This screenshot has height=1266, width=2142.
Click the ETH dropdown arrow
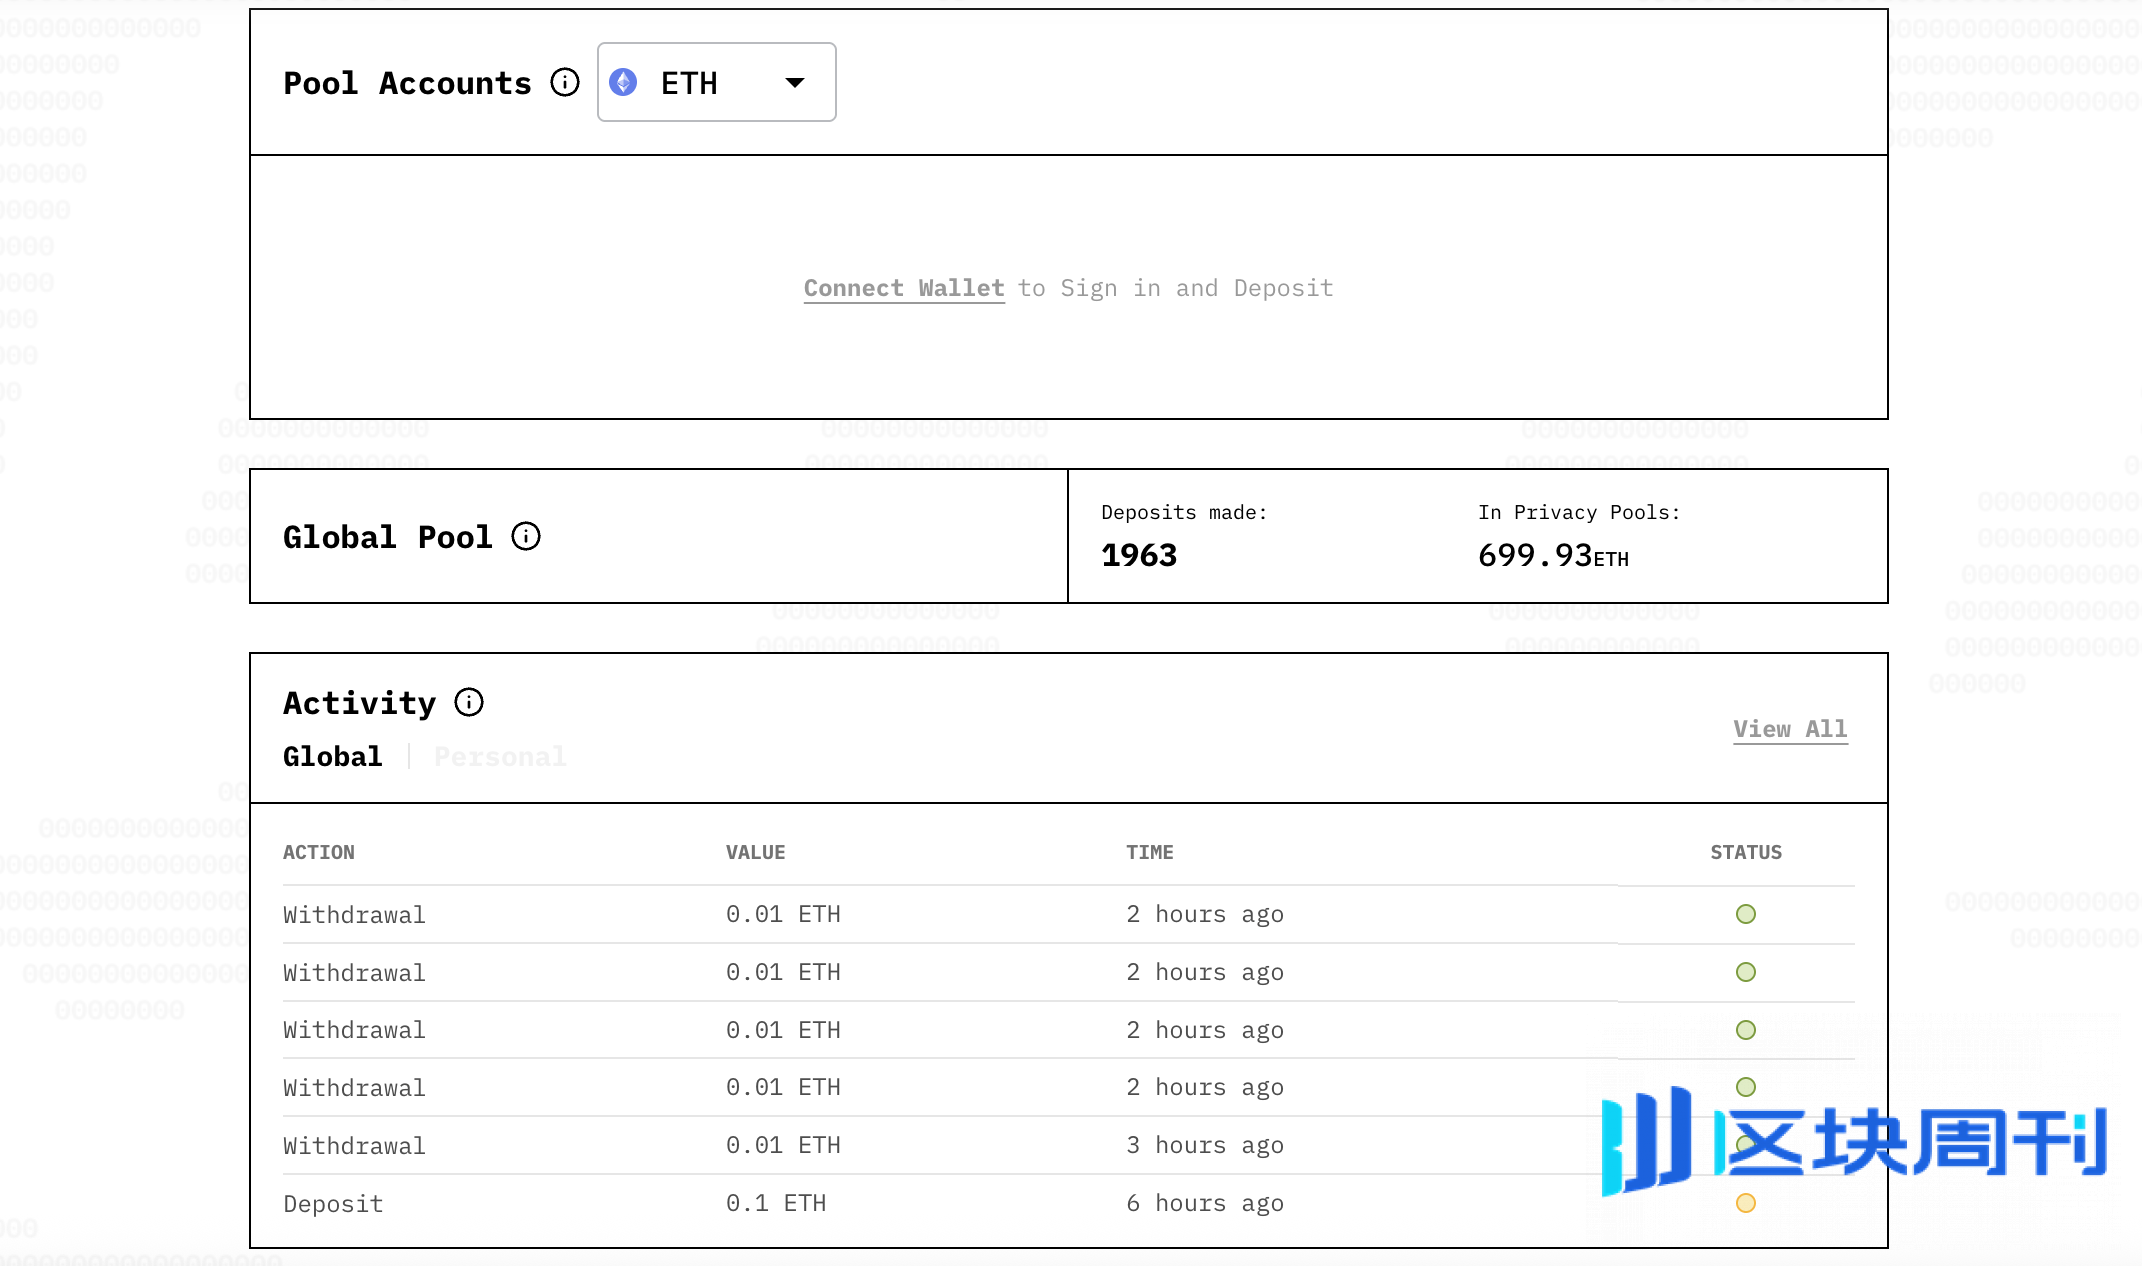[795, 82]
